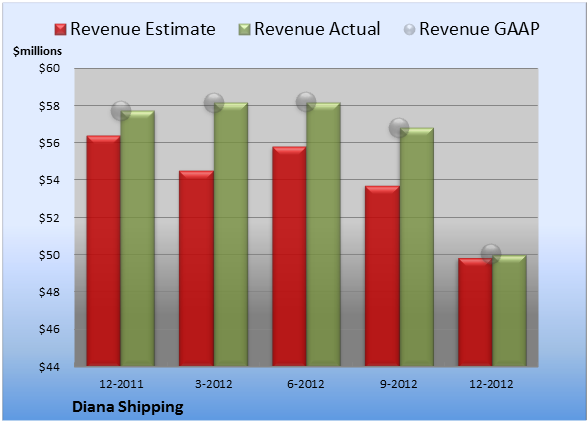Select the red estimate bar for 6-2012
This screenshot has width=588, height=422.
pyautogui.click(x=289, y=256)
